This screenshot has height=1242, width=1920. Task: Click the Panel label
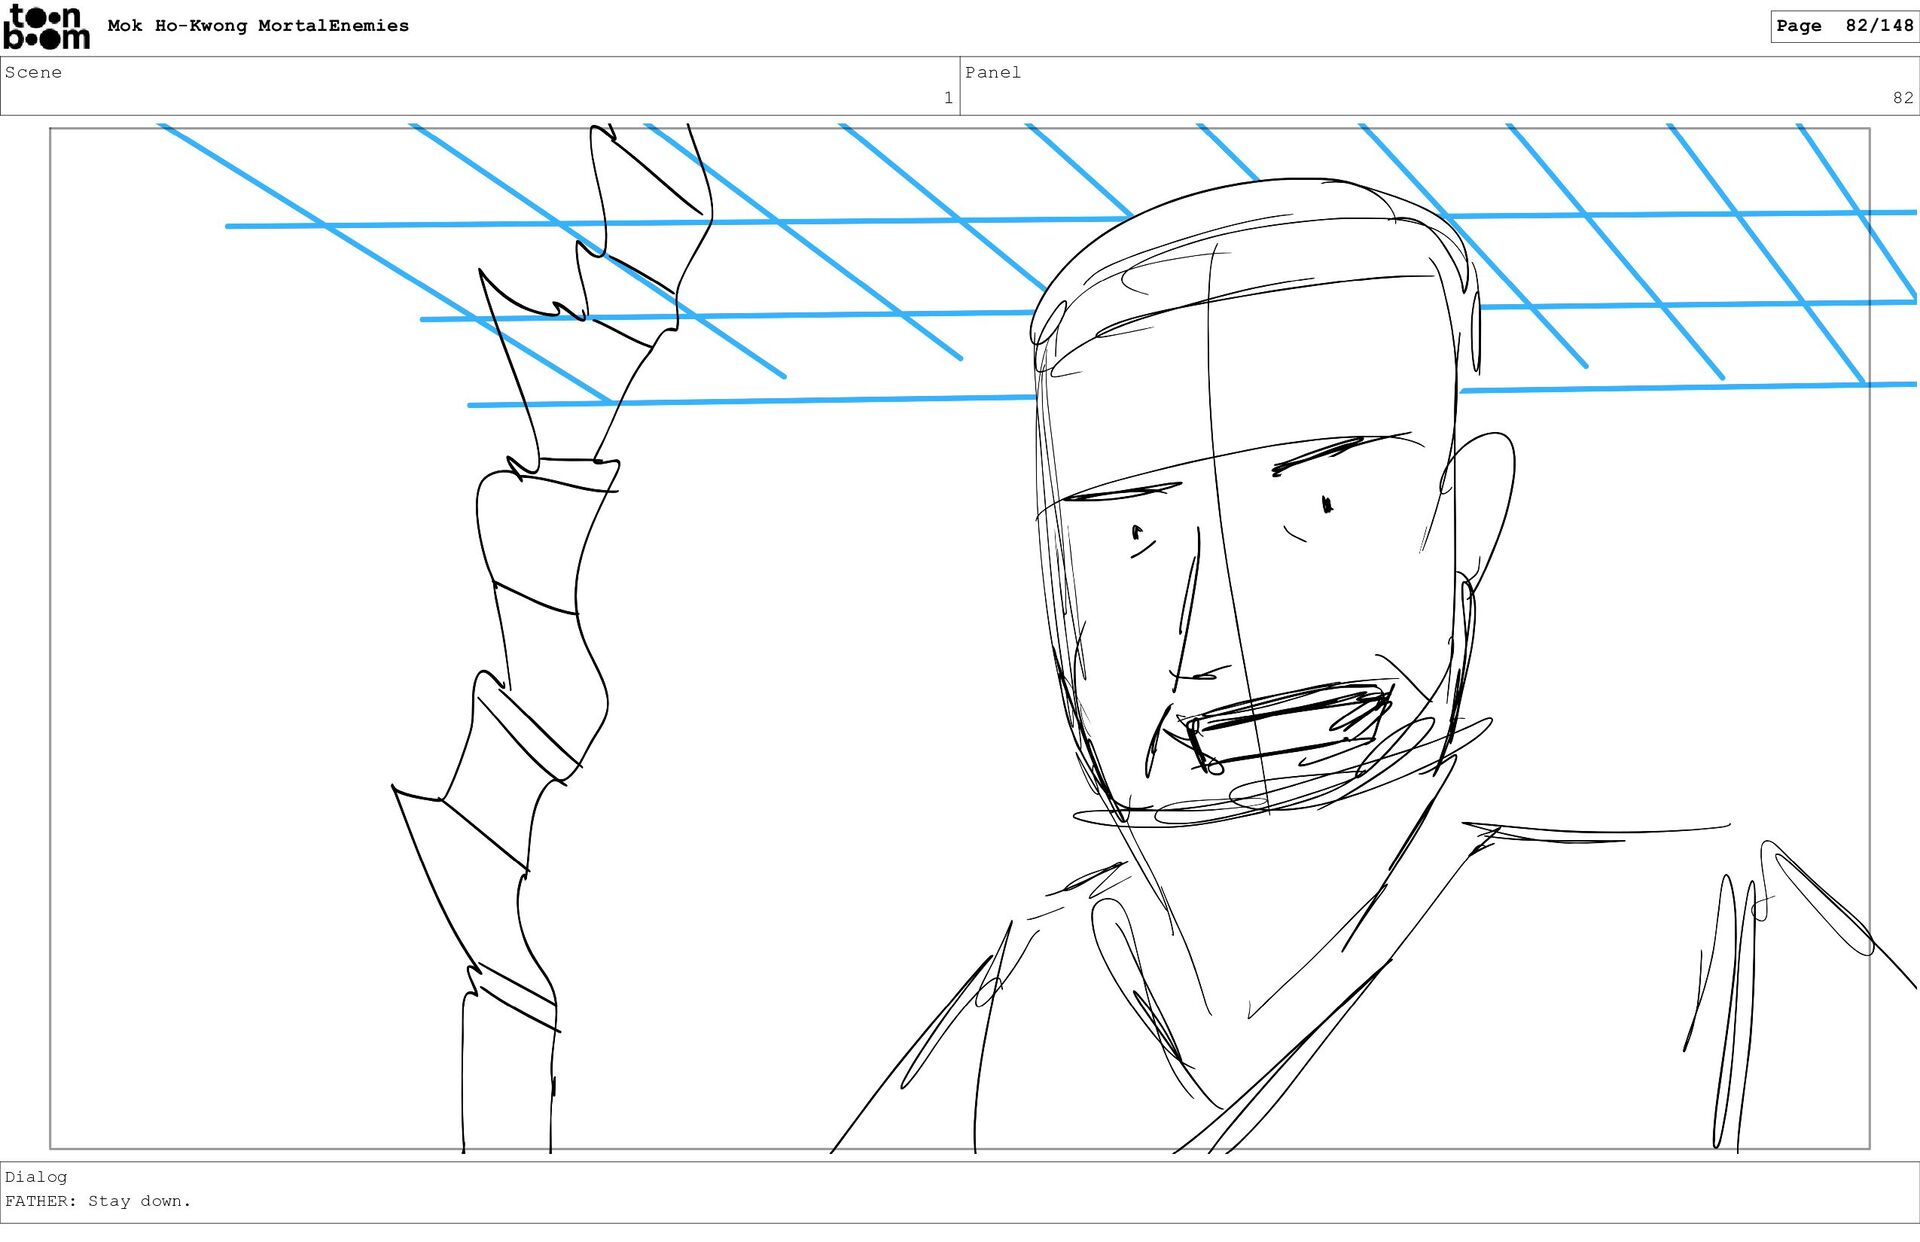pyautogui.click(x=992, y=72)
